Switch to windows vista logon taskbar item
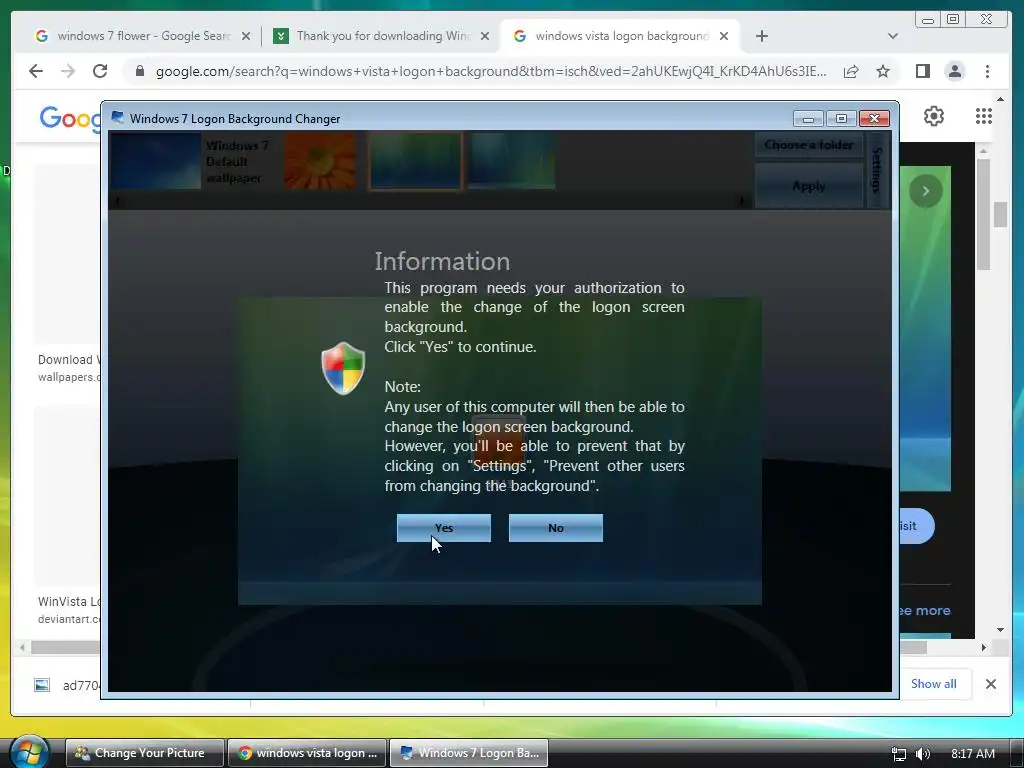This screenshot has height=768, width=1024. tap(307, 753)
